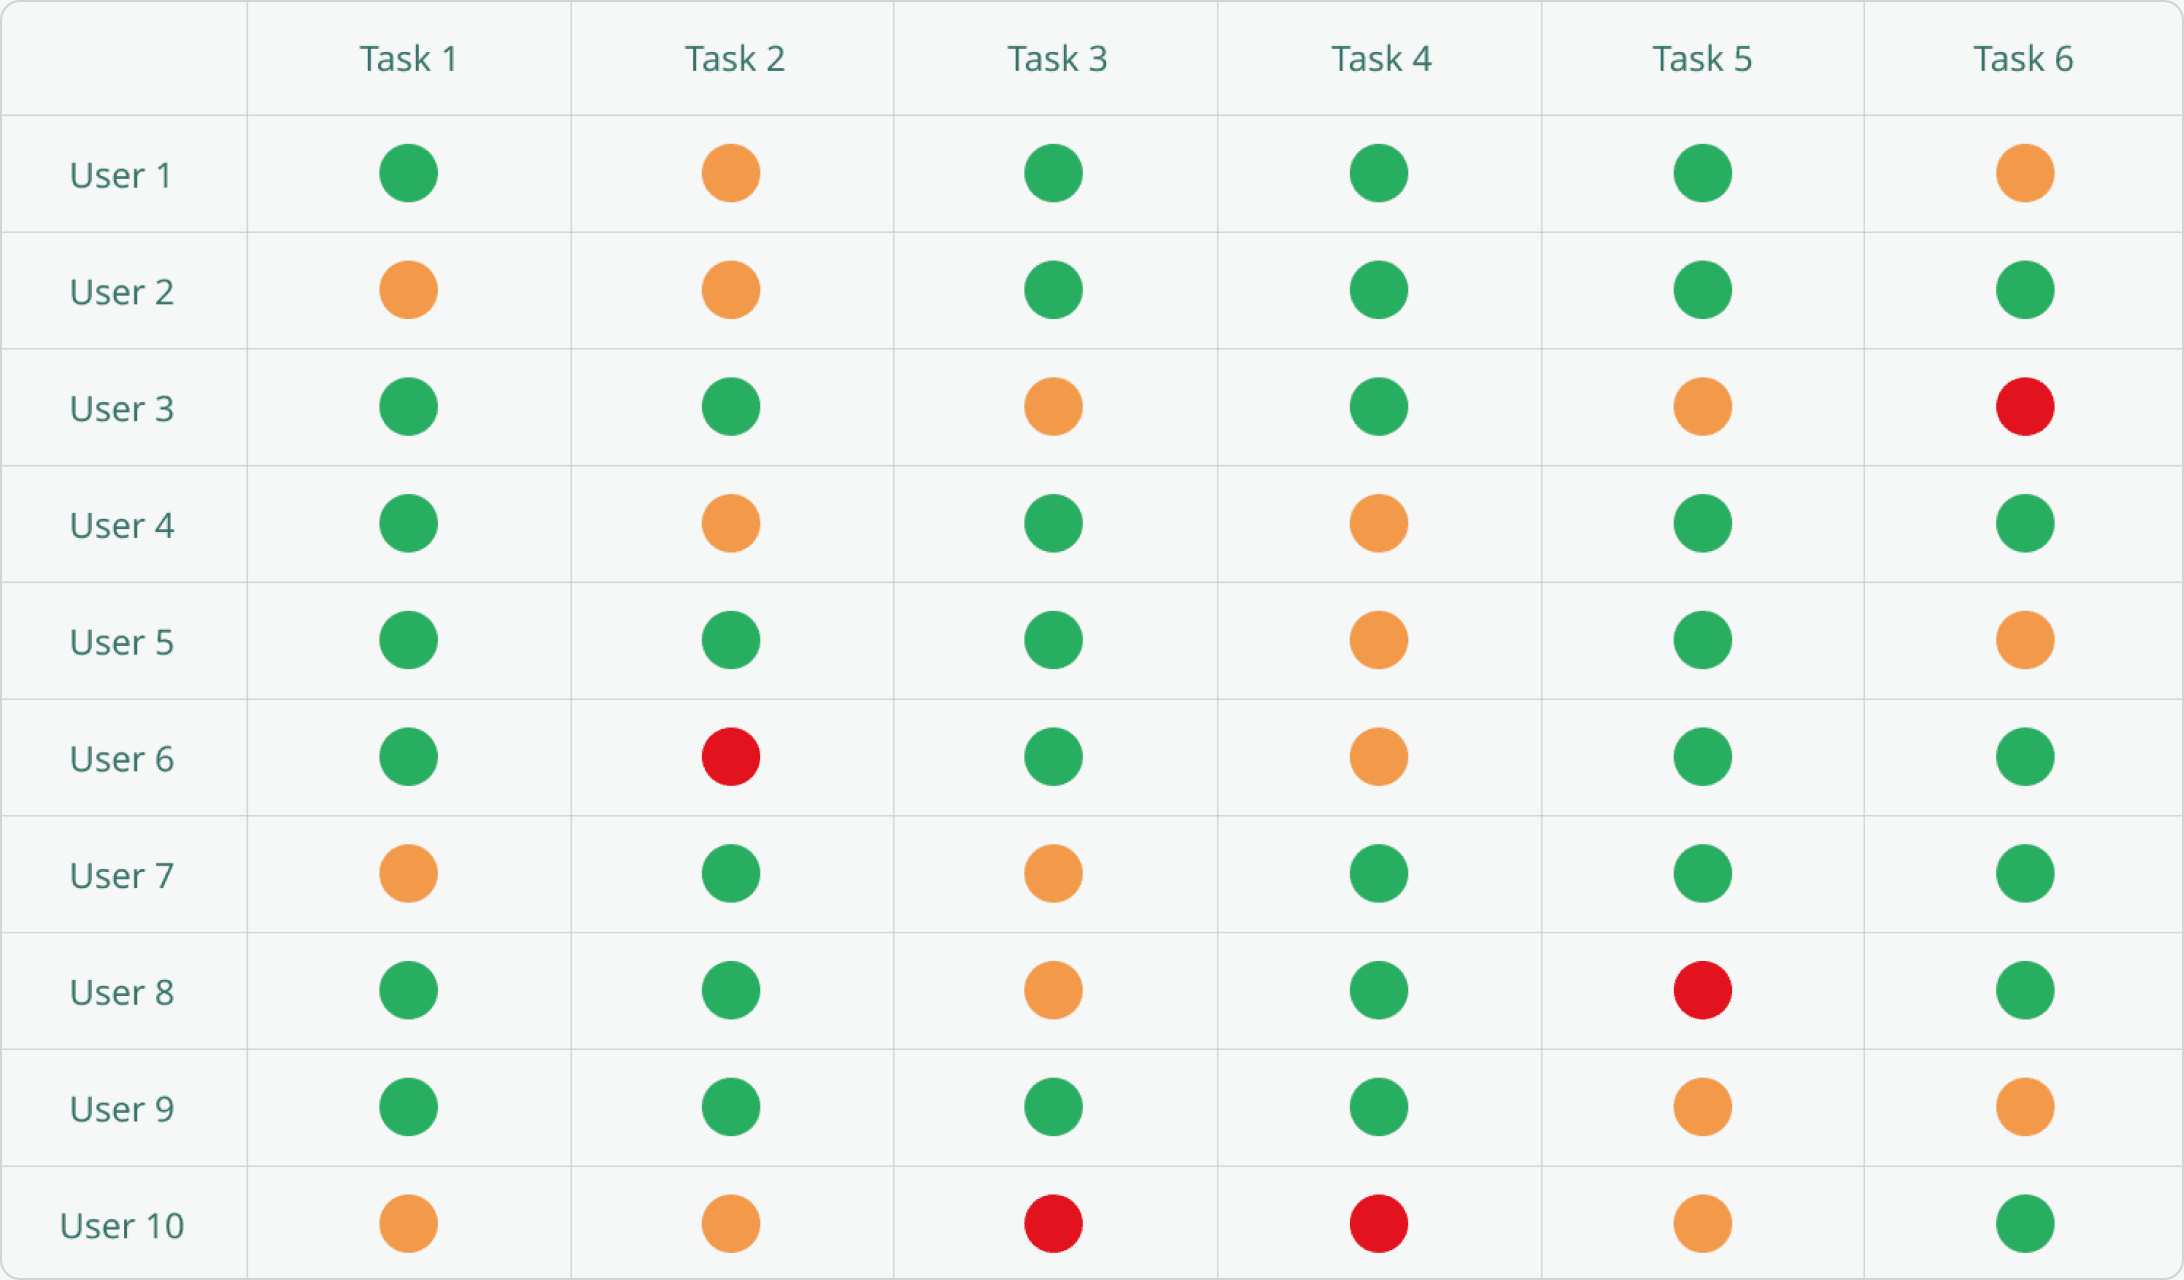The width and height of the screenshot is (2184, 1280).
Task: Select User 1's green Task 4 dot
Action: 1379,173
